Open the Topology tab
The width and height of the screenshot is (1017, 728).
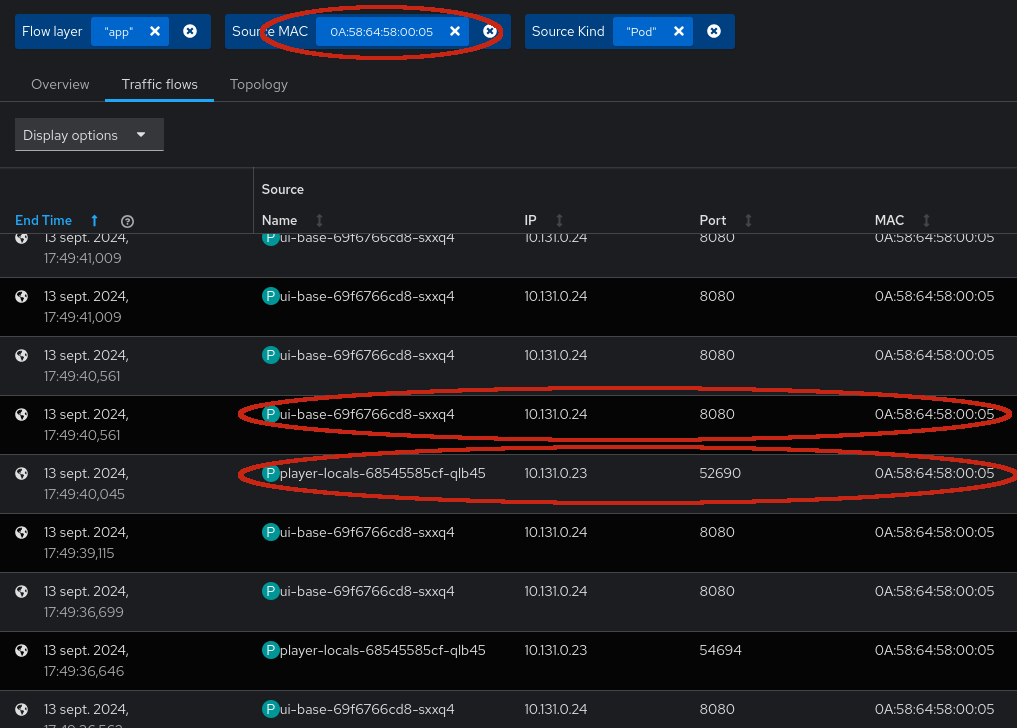coord(259,84)
